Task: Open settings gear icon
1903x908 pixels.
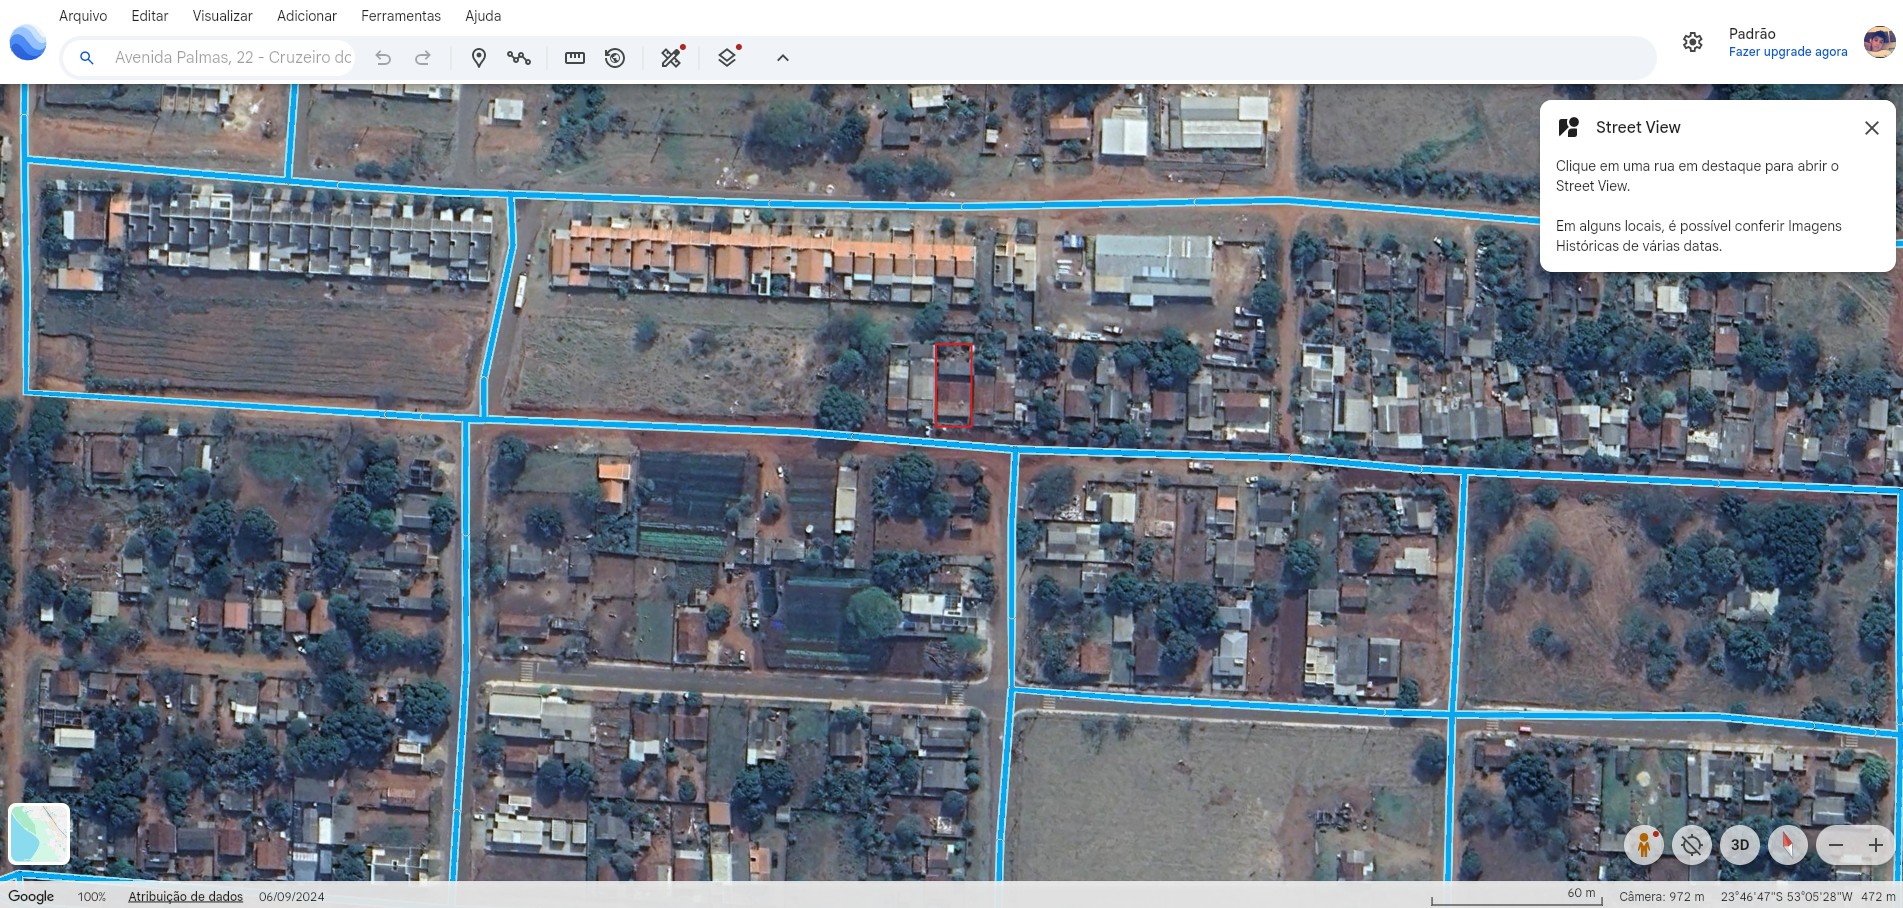Action: 1693,42
